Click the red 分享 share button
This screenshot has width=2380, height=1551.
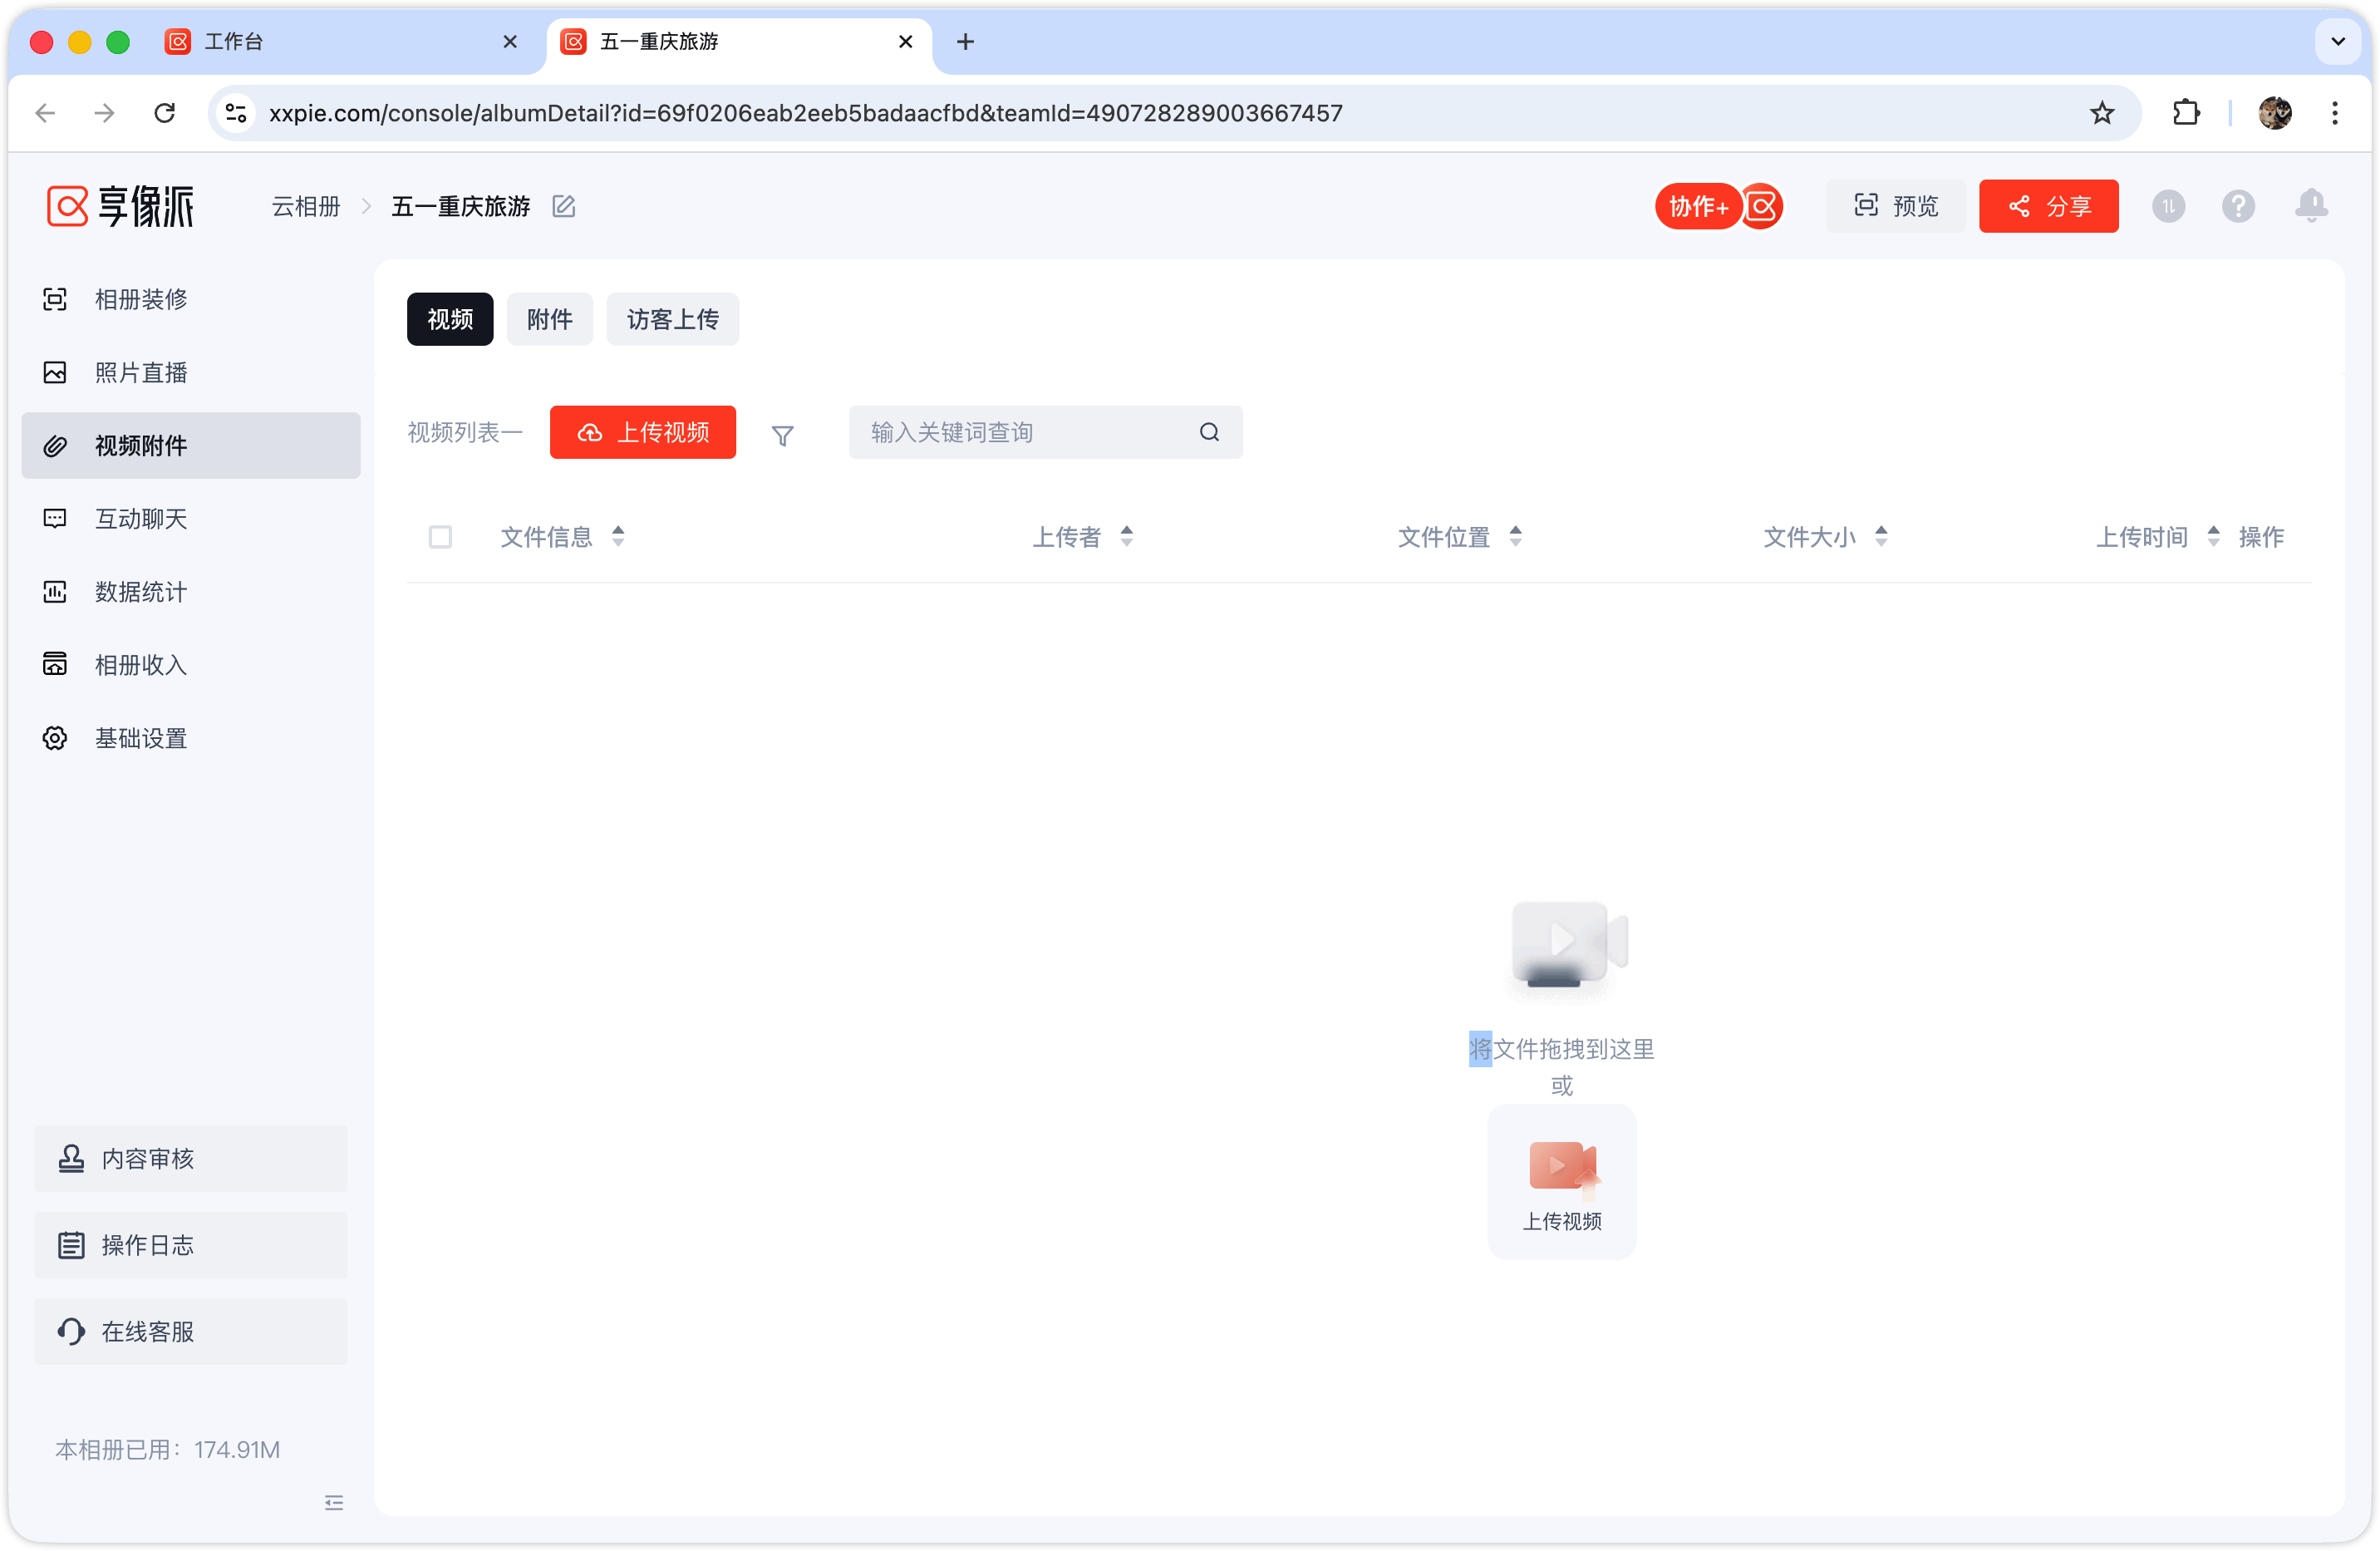click(2049, 206)
